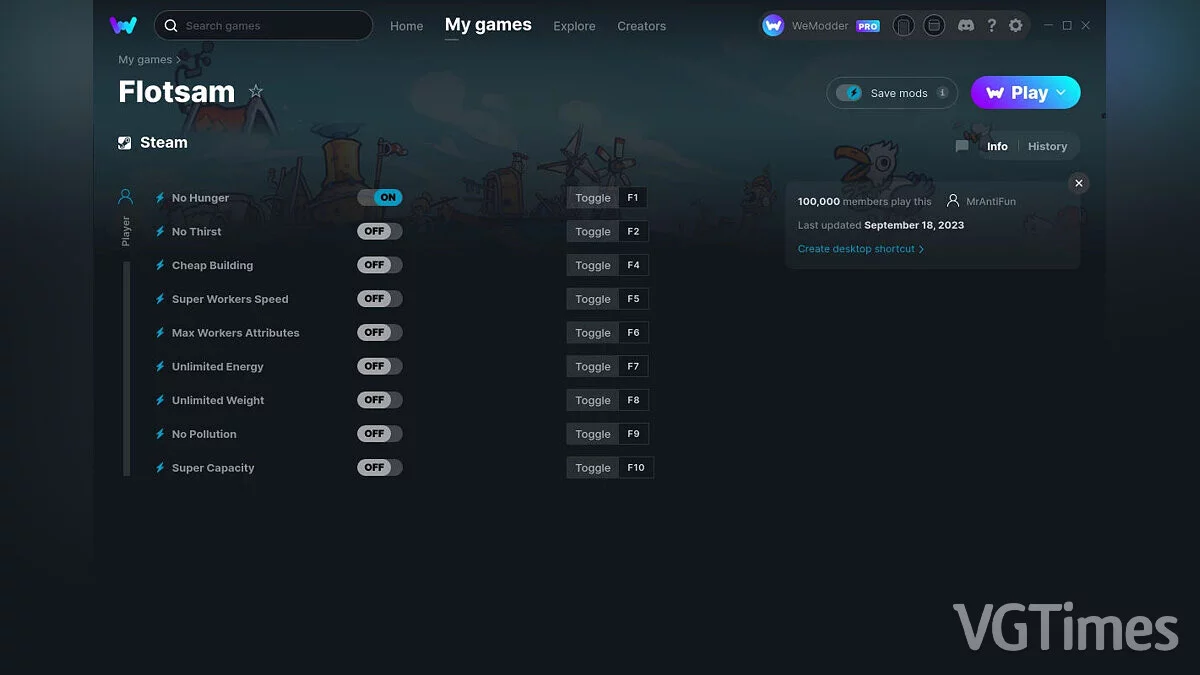Viewport: 1200px width, 675px height.
Task: Open the comments chat bubble icon
Action: coord(962,146)
